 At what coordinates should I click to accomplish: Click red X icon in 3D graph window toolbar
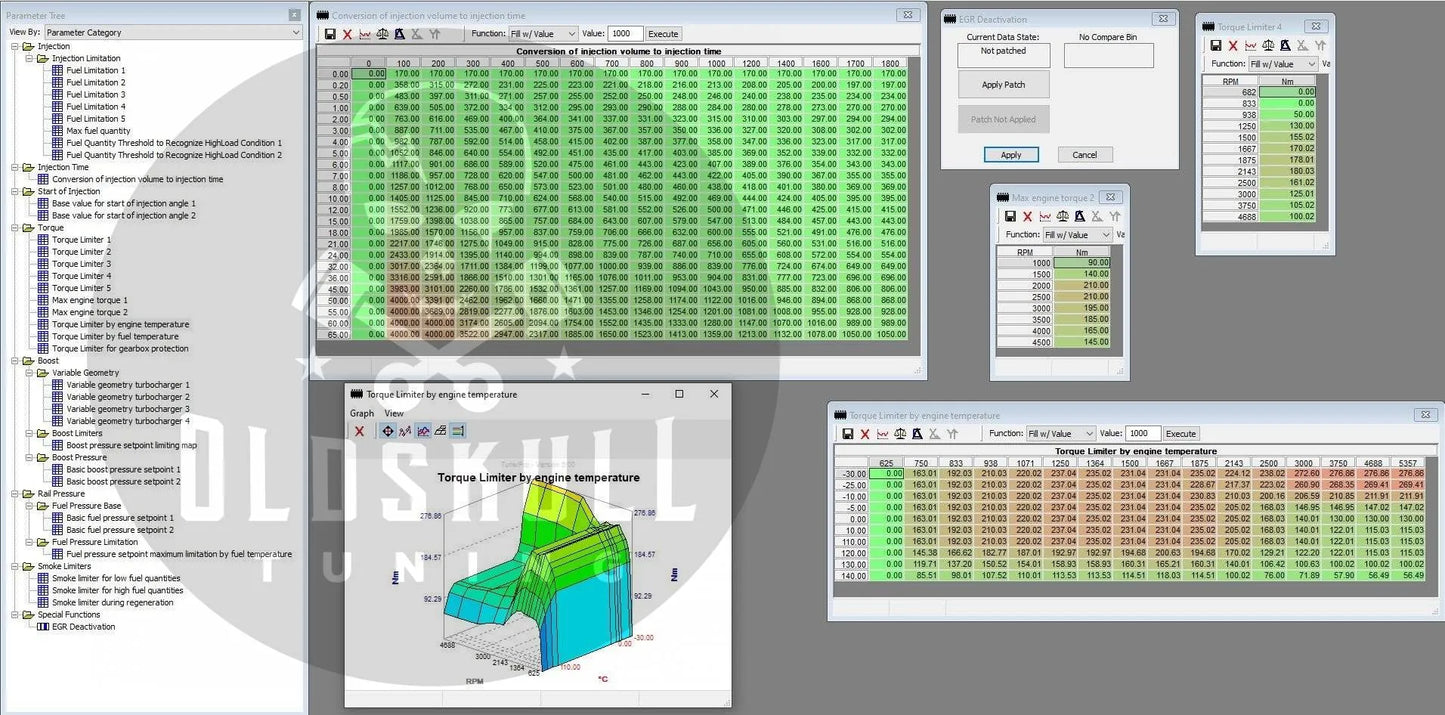(359, 431)
